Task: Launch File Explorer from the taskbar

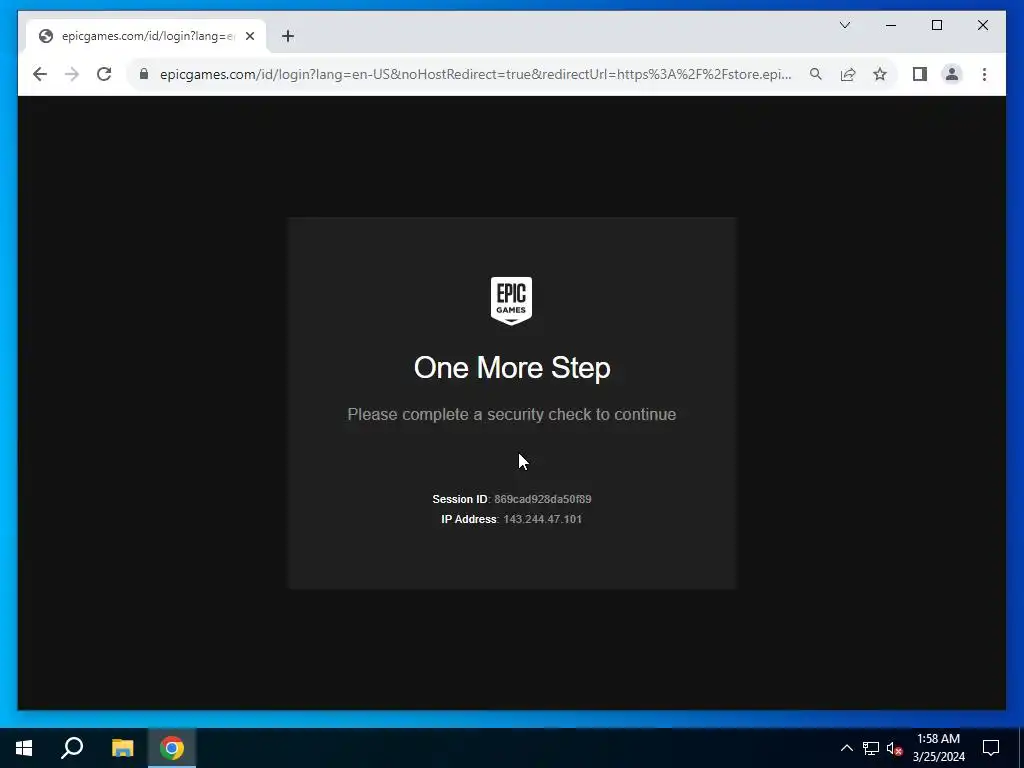Action: pyautogui.click(x=122, y=748)
